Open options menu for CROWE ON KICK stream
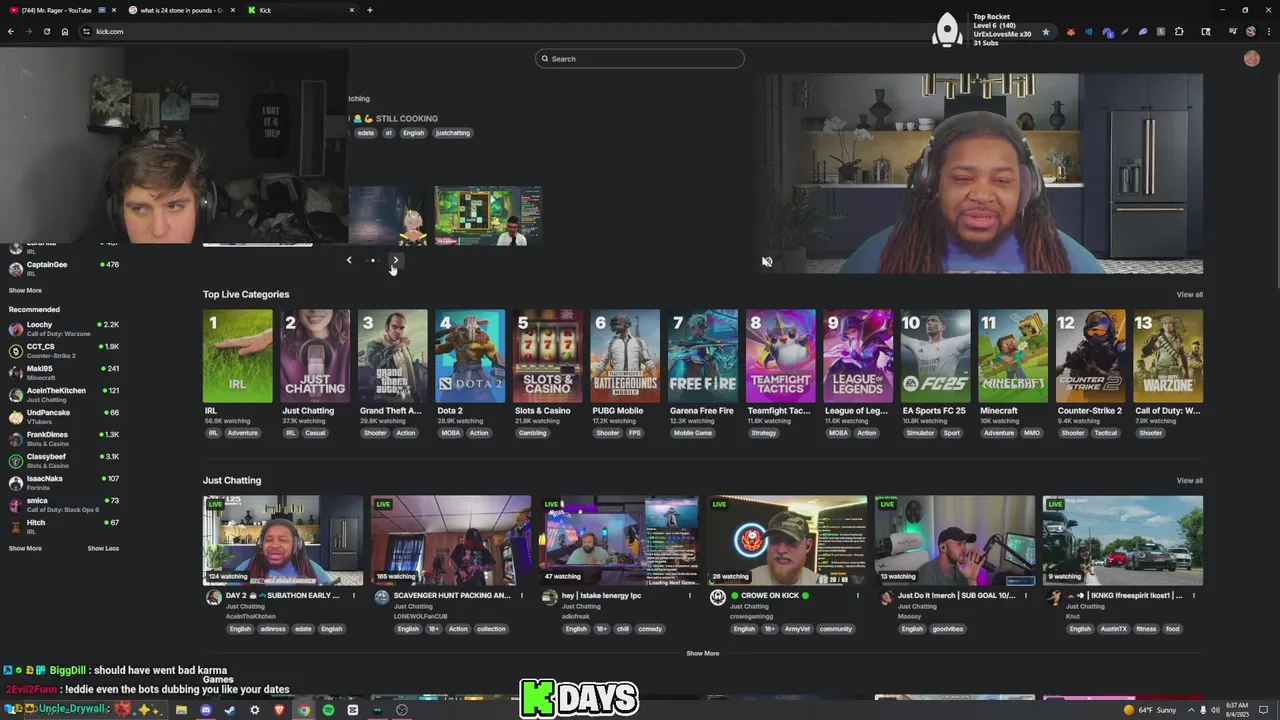 tap(857, 596)
